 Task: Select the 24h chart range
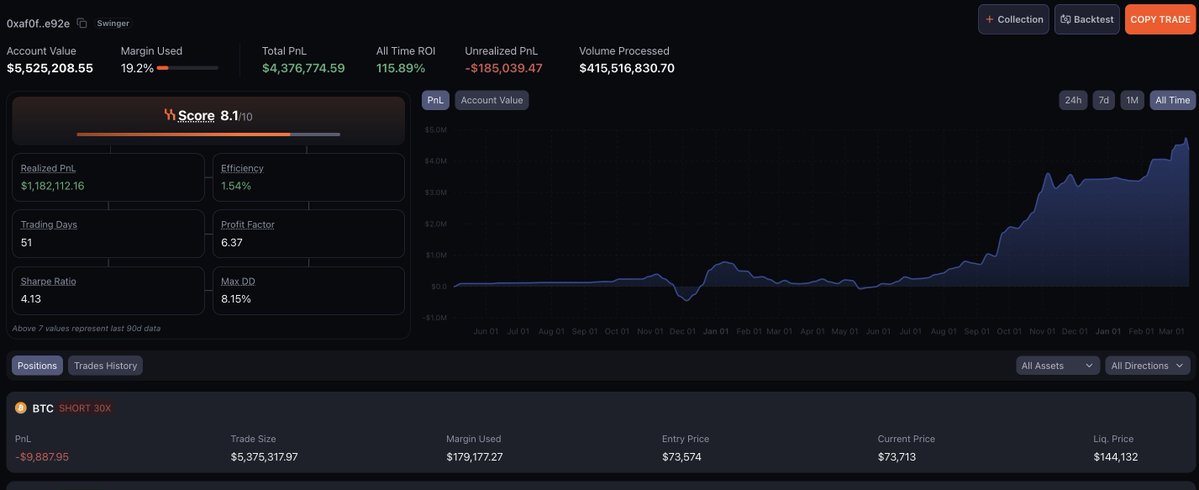1073,100
